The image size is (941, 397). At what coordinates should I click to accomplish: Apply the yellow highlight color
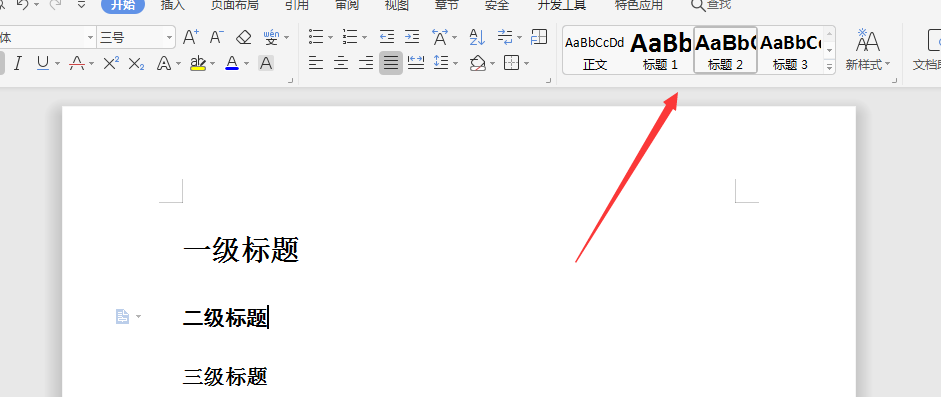pyautogui.click(x=198, y=63)
